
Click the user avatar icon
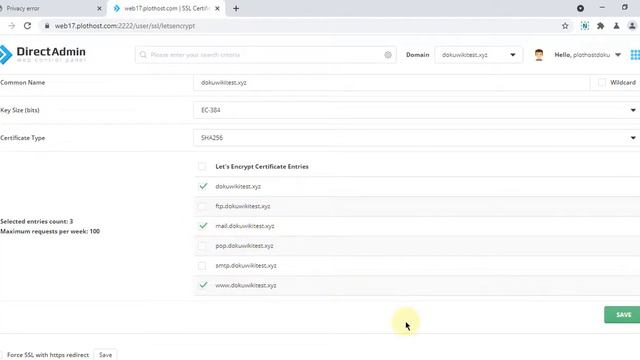(x=539, y=55)
